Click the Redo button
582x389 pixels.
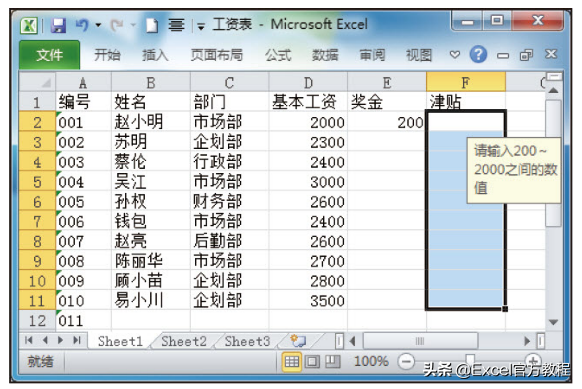click(x=117, y=25)
